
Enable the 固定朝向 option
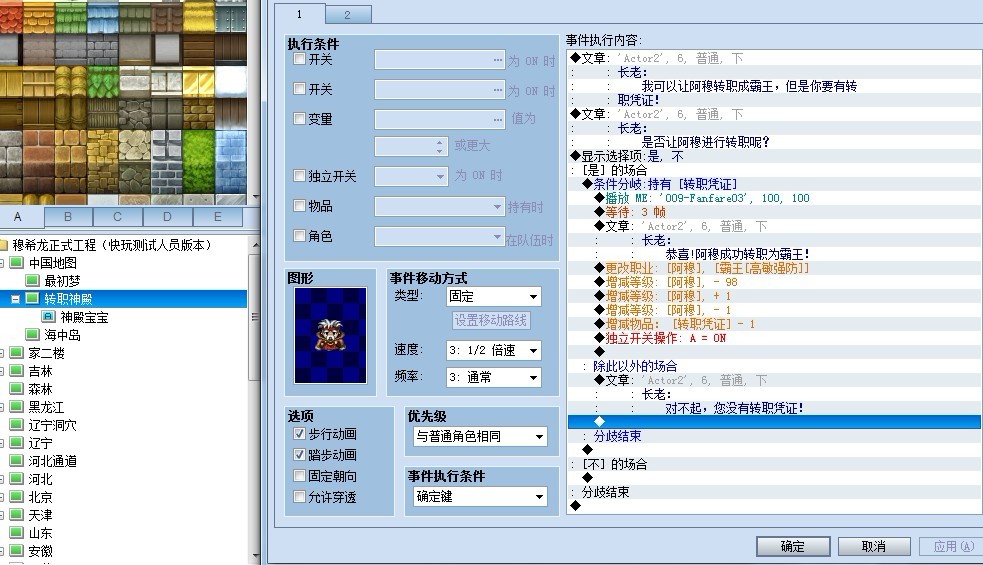(300, 475)
